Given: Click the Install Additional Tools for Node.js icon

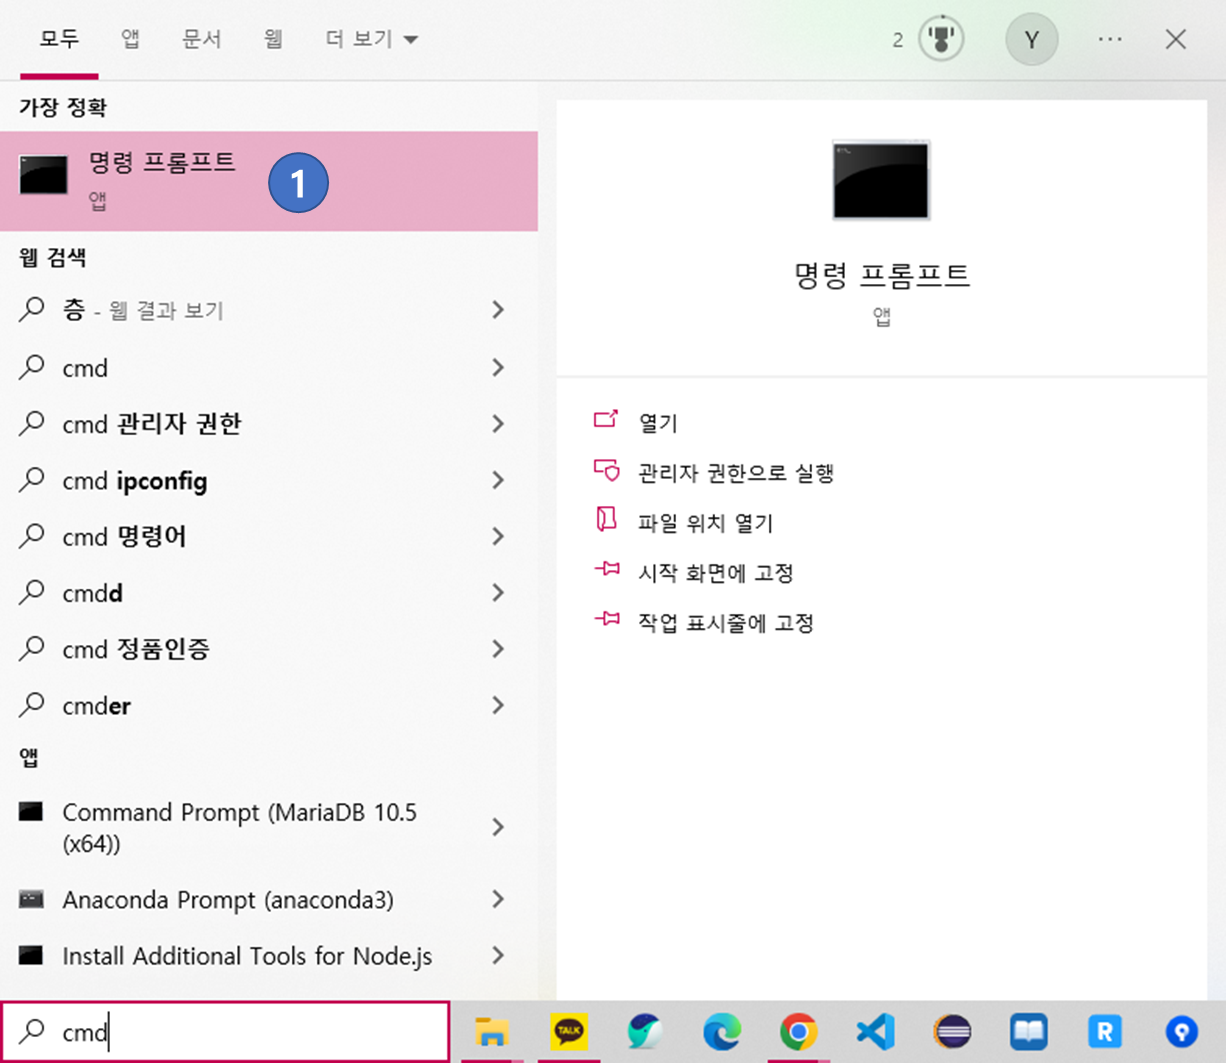Looking at the screenshot, I should tap(31, 955).
